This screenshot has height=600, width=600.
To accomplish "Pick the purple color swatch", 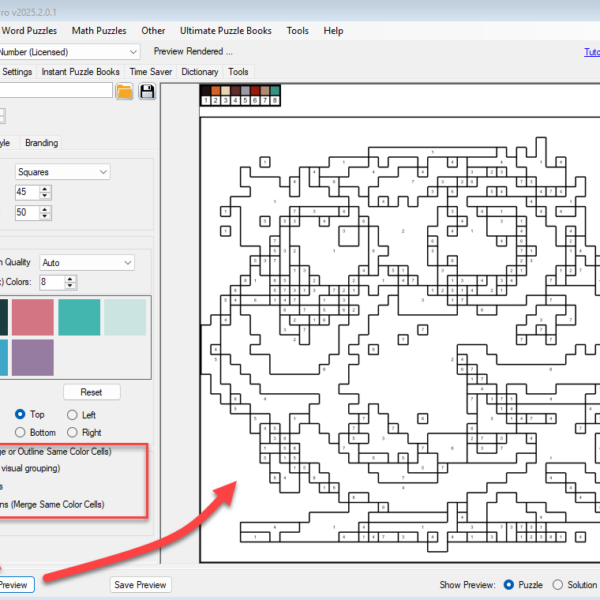I will 32,357.
